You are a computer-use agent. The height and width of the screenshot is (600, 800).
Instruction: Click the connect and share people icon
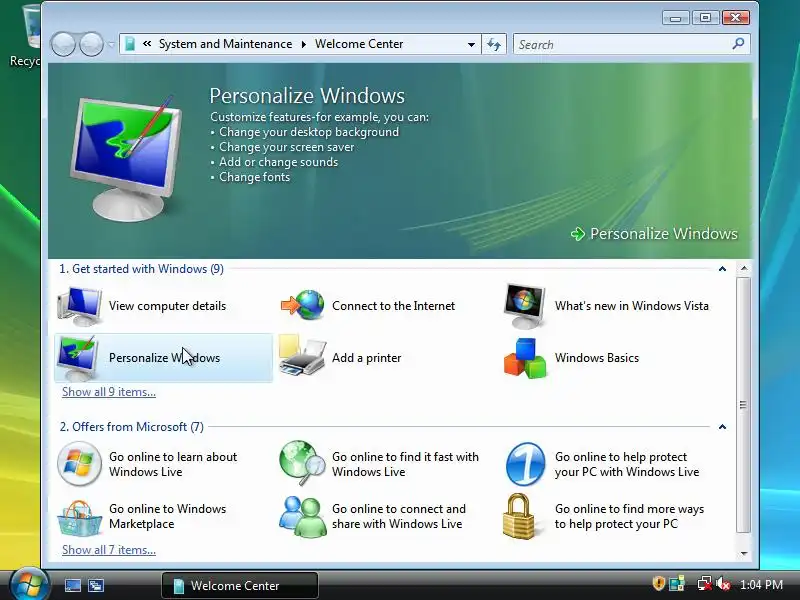(x=303, y=516)
